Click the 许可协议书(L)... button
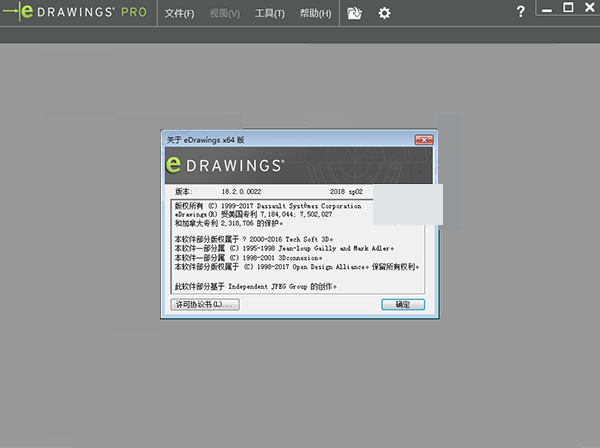Viewport: 600px width, 448px height. 205,305
